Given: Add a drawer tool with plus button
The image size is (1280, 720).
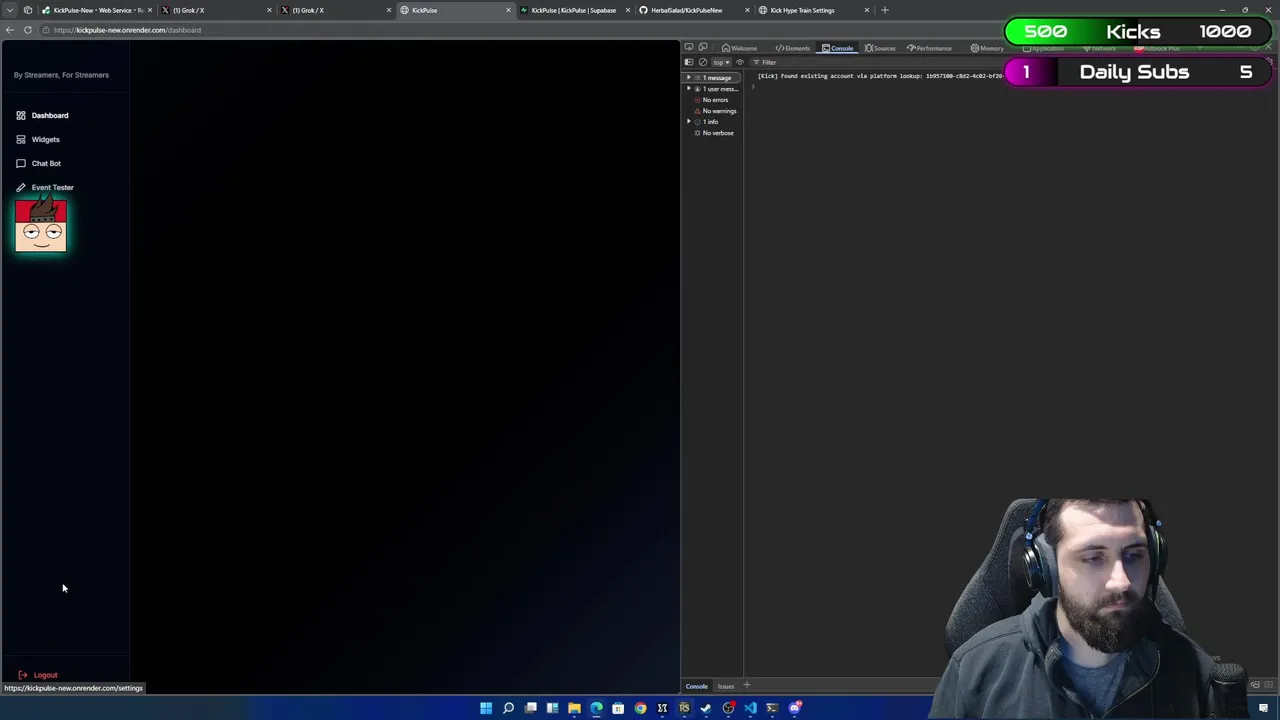Looking at the screenshot, I should pyautogui.click(x=746, y=686).
